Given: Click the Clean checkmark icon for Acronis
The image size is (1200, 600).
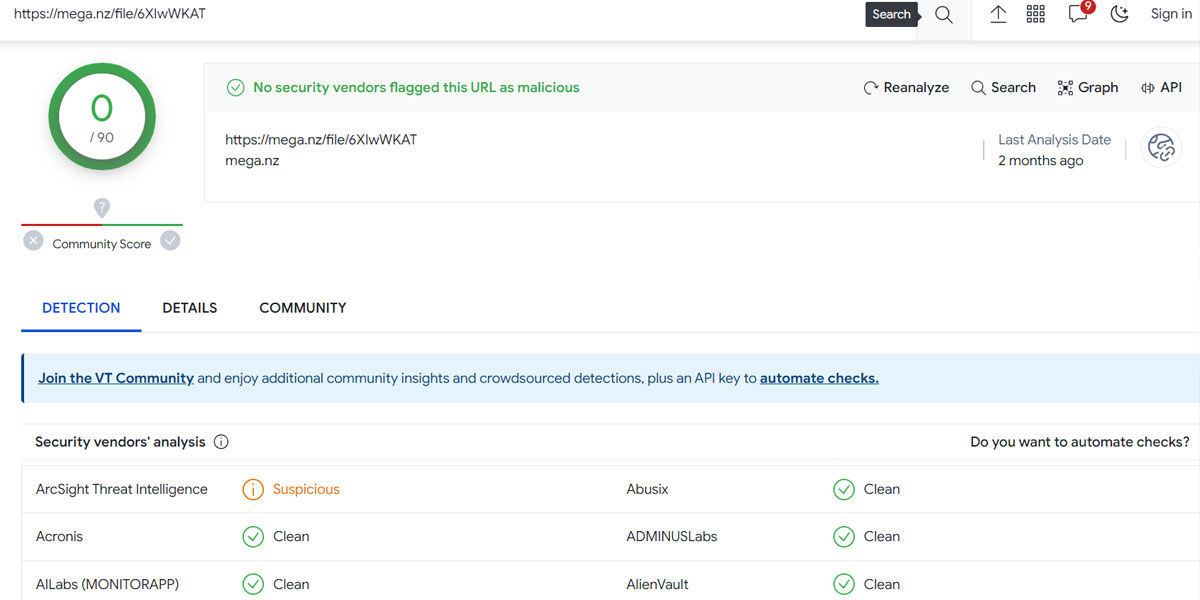Looking at the screenshot, I should (x=253, y=537).
